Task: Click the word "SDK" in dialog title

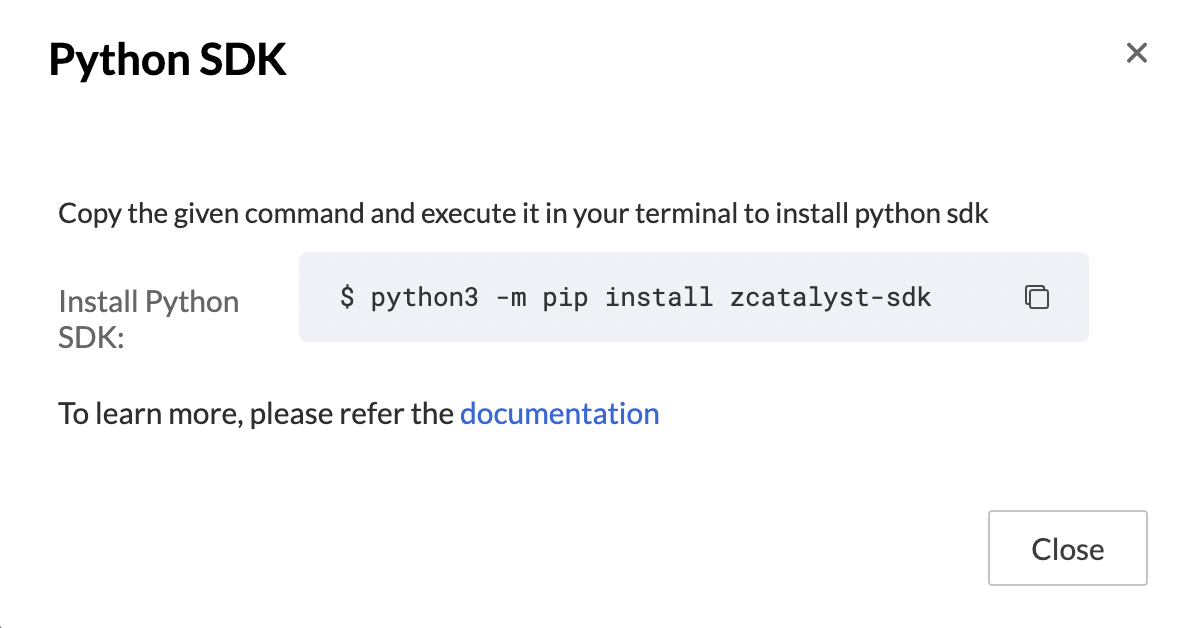Action: point(243,60)
